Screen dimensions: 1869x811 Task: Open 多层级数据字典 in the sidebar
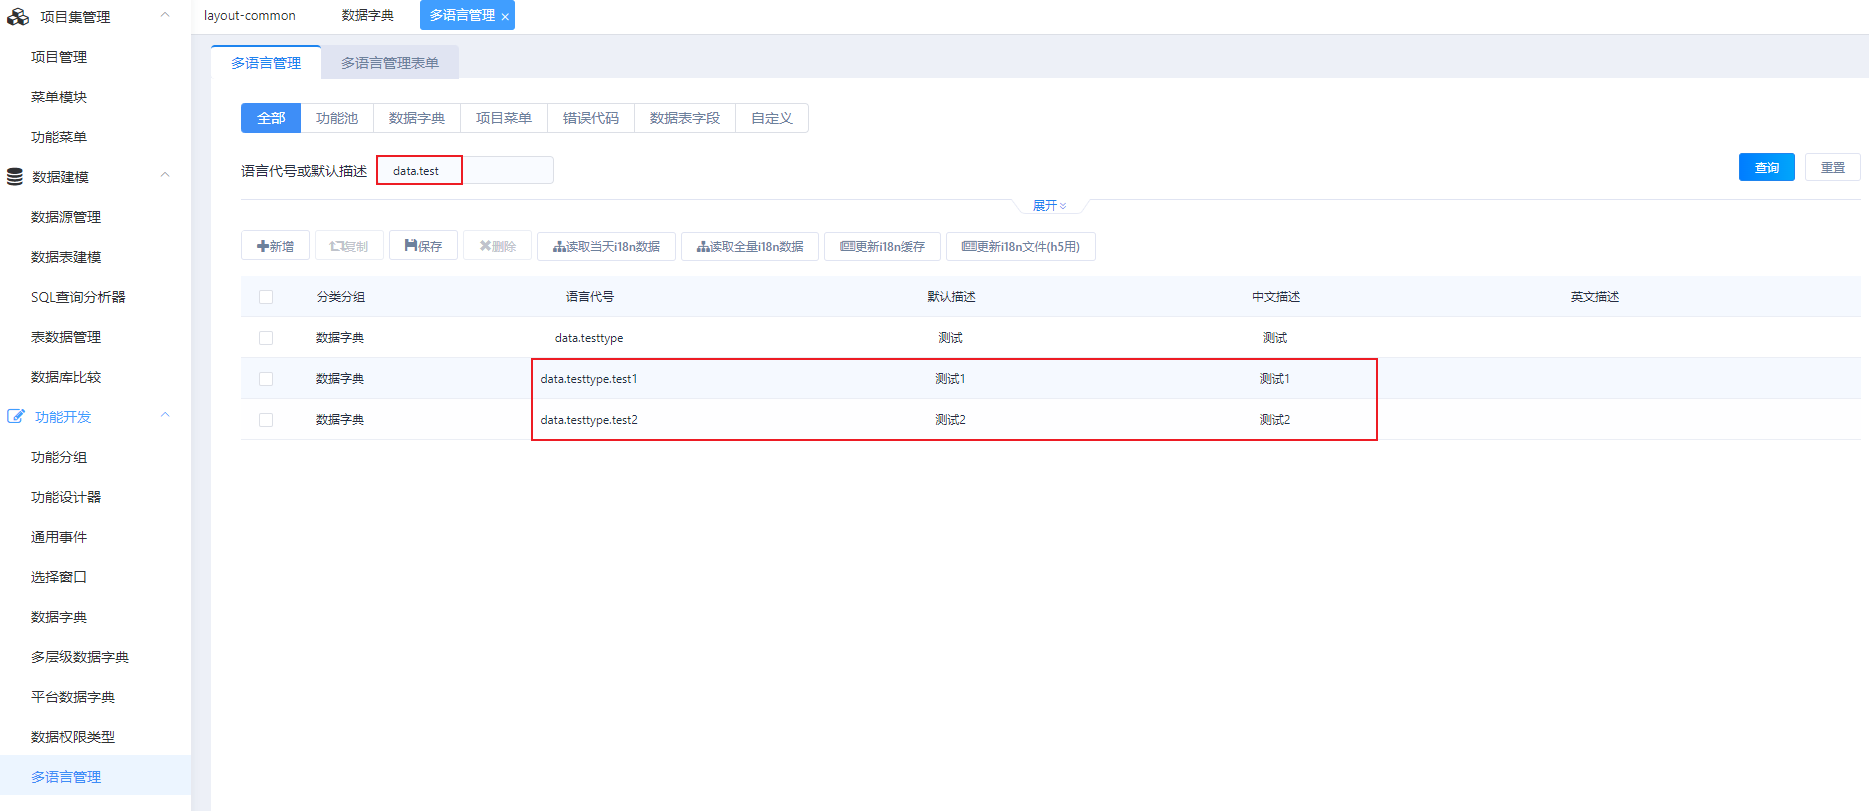point(80,657)
